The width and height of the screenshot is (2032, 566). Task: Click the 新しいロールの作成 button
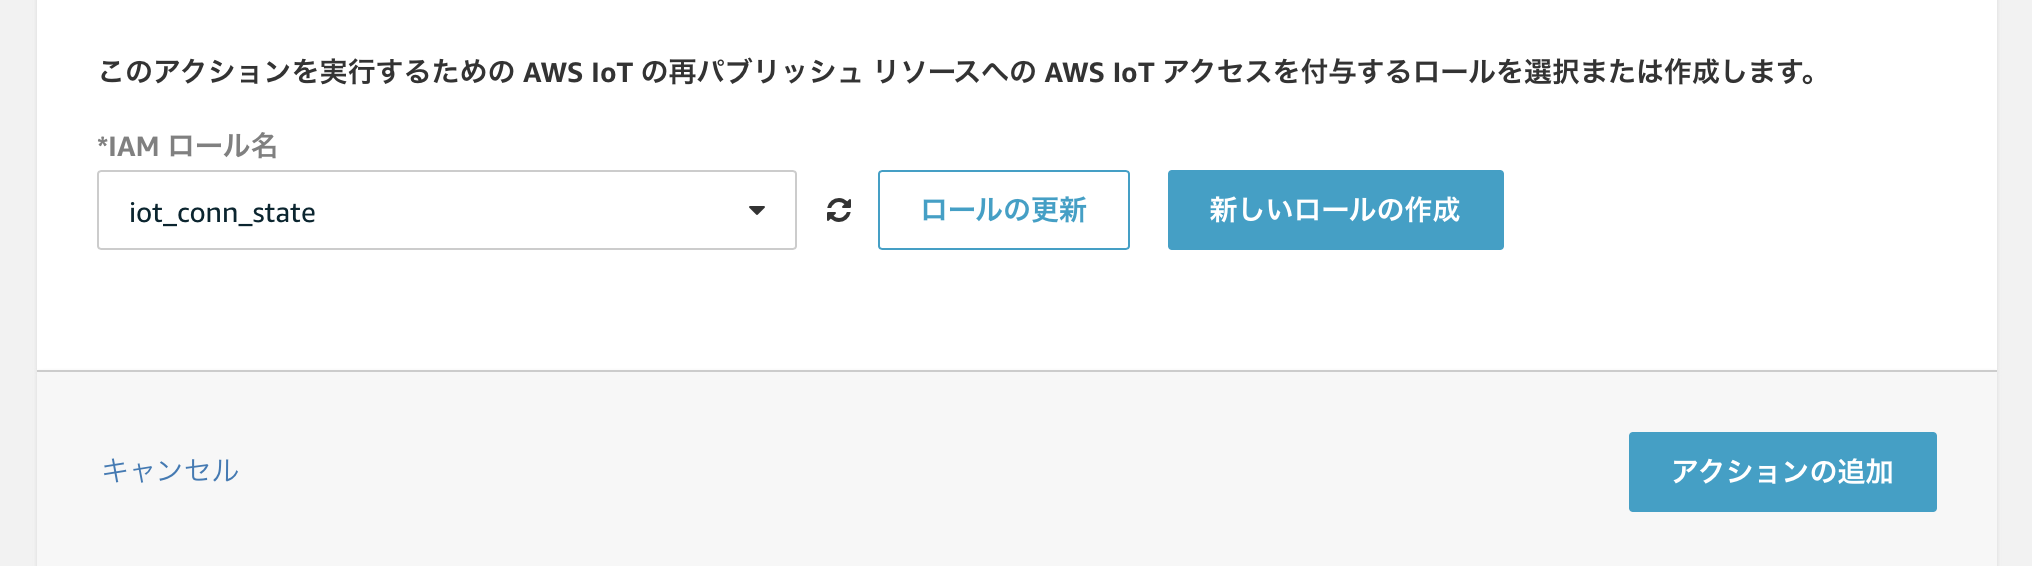[x=1335, y=210]
